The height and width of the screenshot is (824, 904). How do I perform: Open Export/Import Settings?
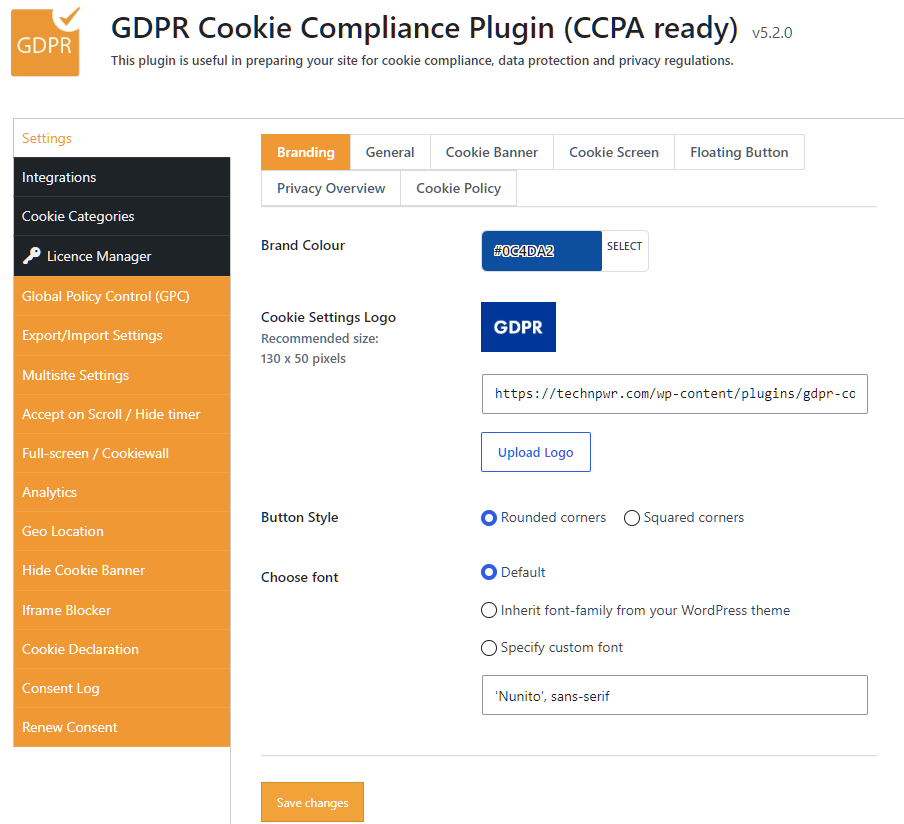pos(122,335)
